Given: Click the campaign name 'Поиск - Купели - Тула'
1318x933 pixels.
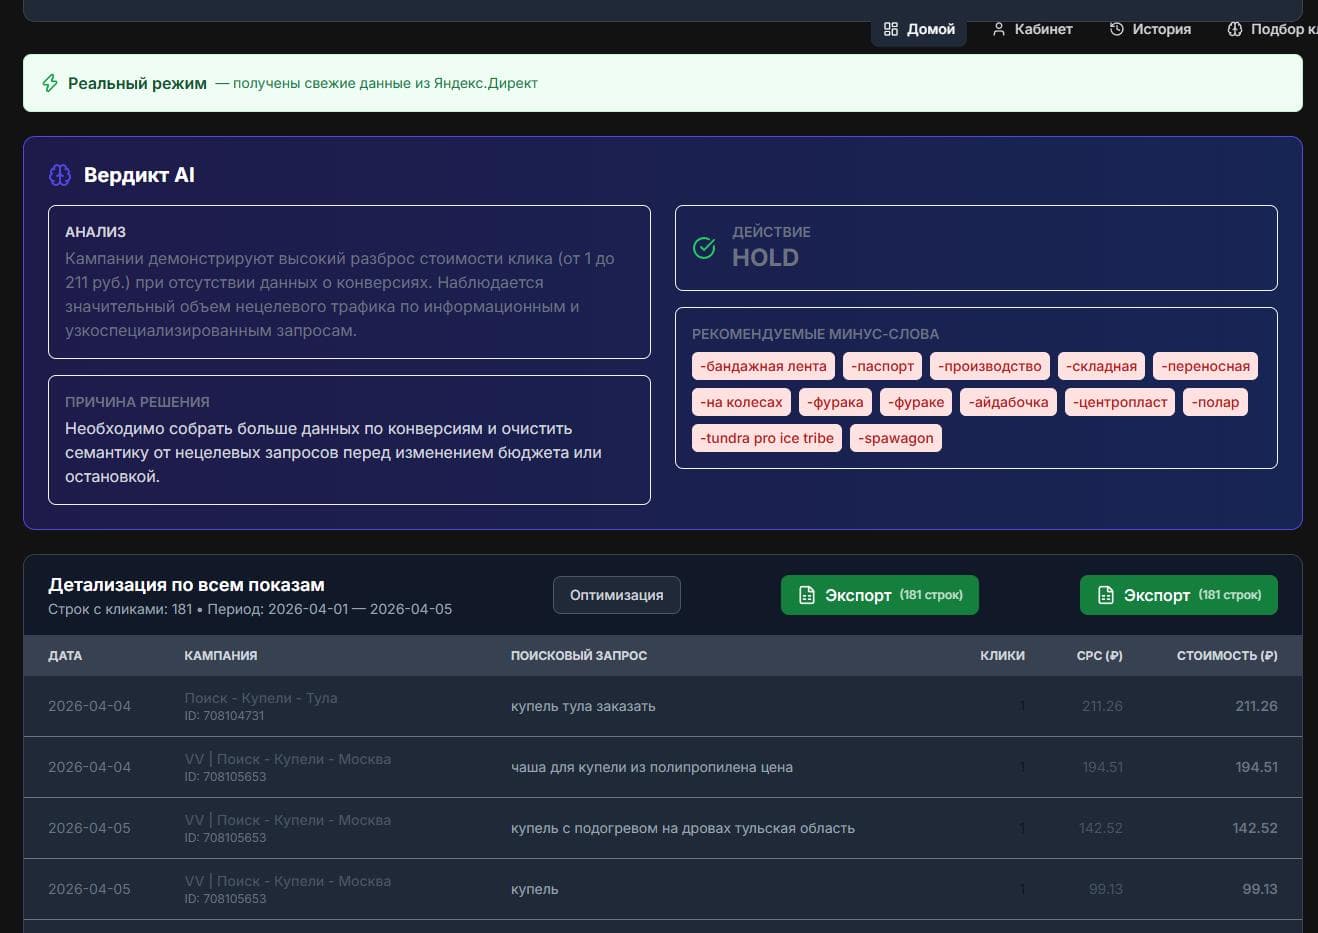Looking at the screenshot, I should (x=261, y=698).
